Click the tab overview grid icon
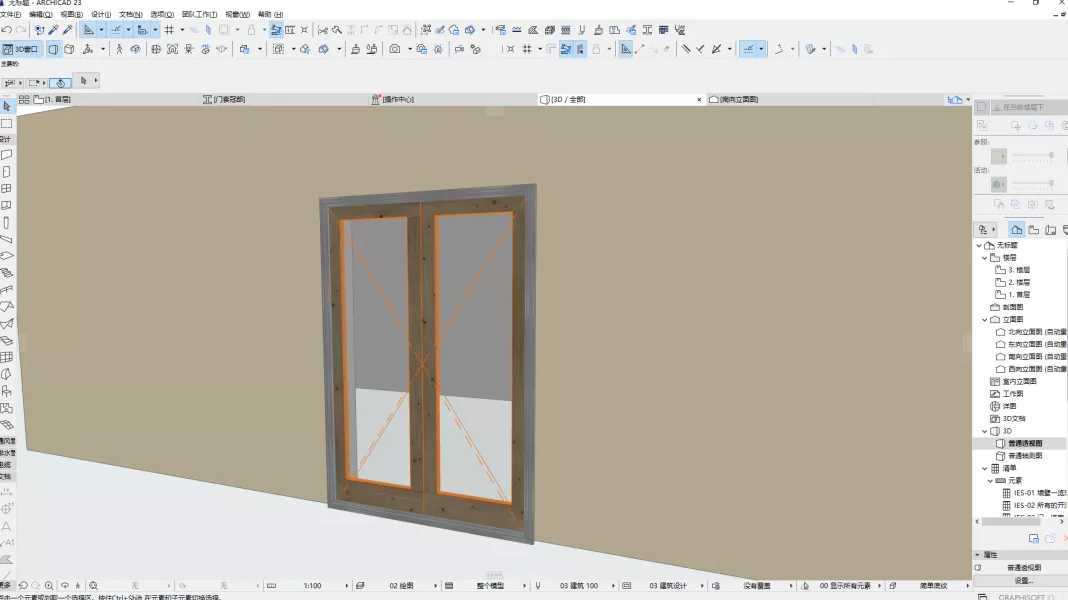This screenshot has height=600, width=1068. (x=24, y=99)
